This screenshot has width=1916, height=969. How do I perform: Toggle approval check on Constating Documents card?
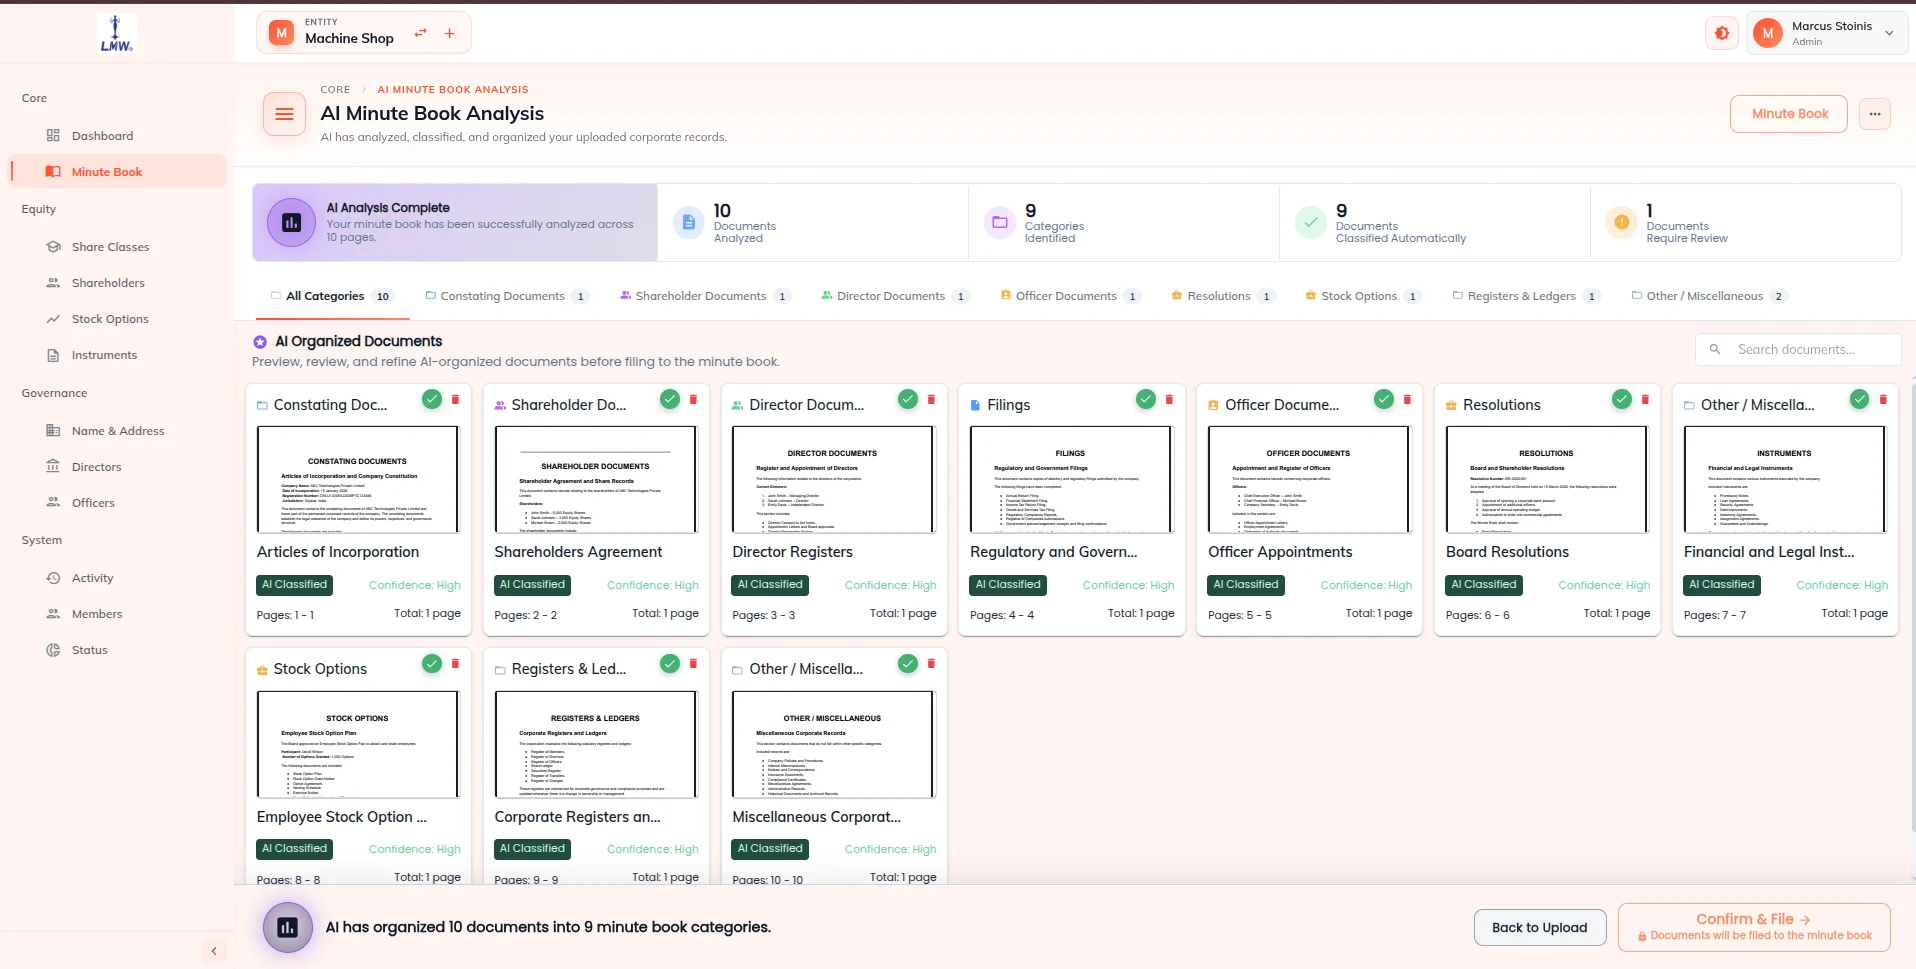pos(432,400)
